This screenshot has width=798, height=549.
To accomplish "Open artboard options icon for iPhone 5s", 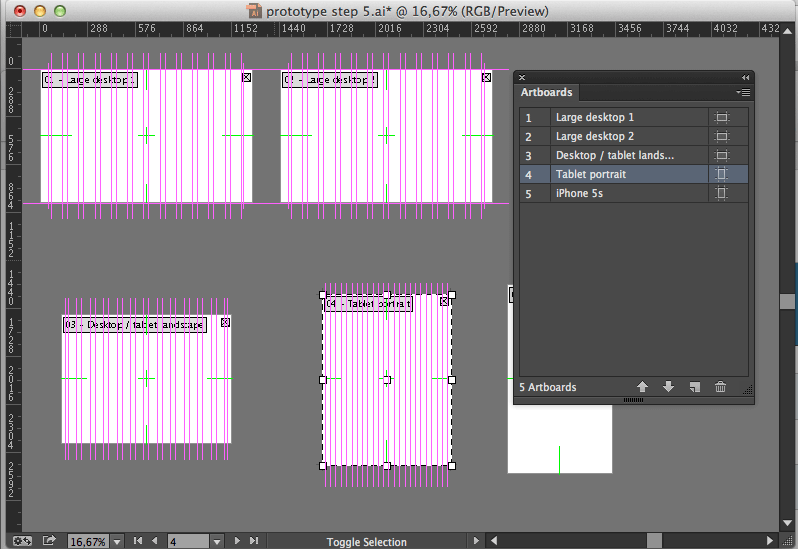I will click(x=722, y=194).
